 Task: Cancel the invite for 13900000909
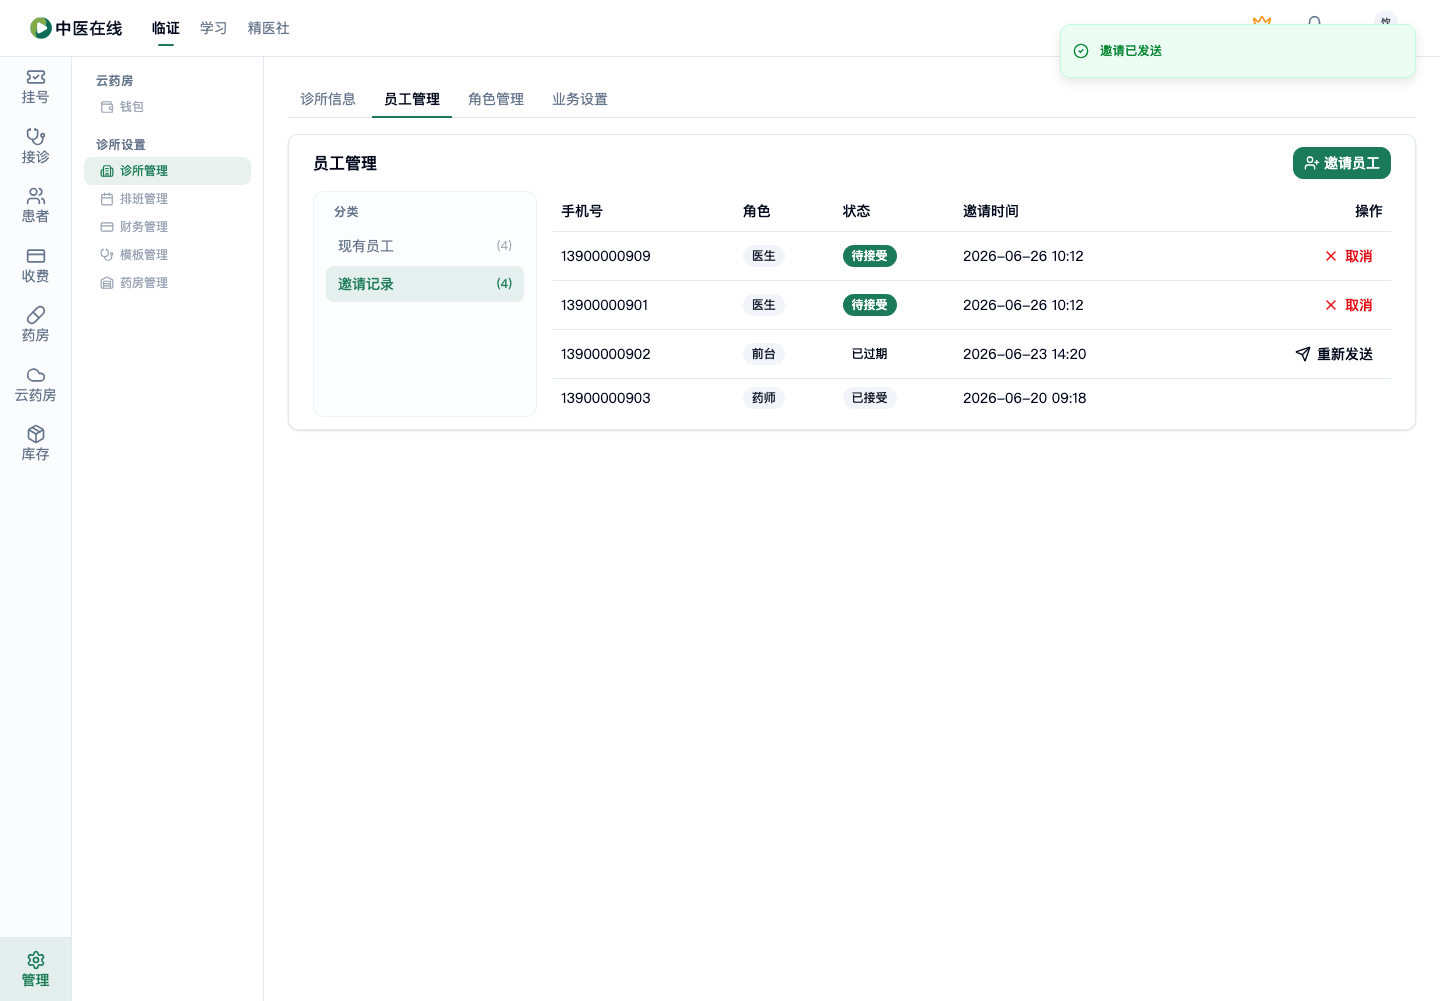(1349, 256)
